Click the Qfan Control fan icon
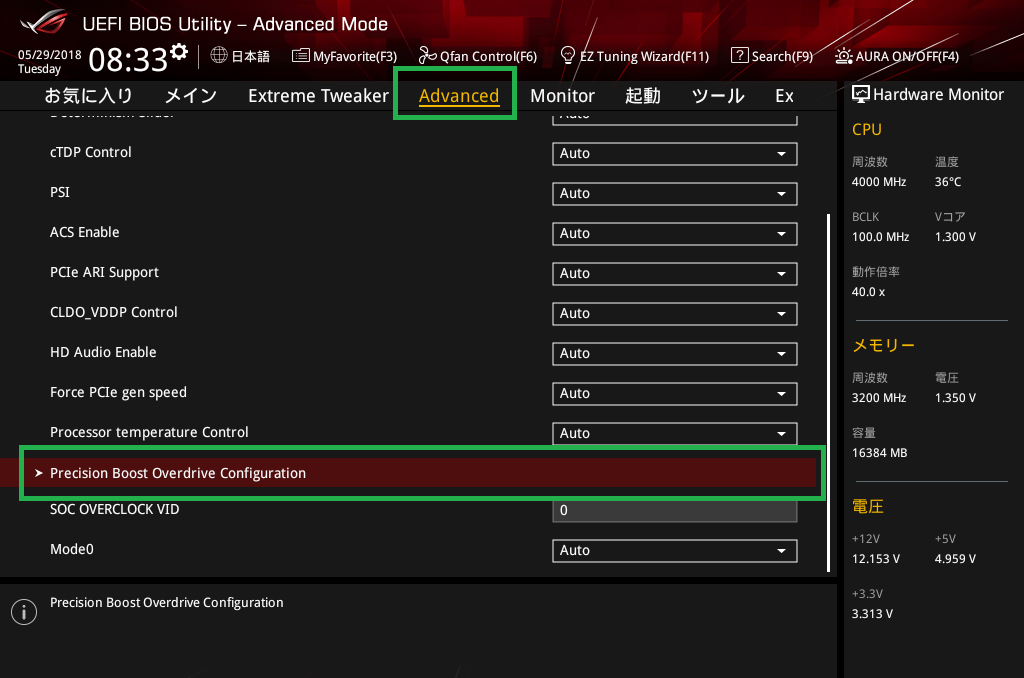The width and height of the screenshot is (1024, 678). pos(427,56)
